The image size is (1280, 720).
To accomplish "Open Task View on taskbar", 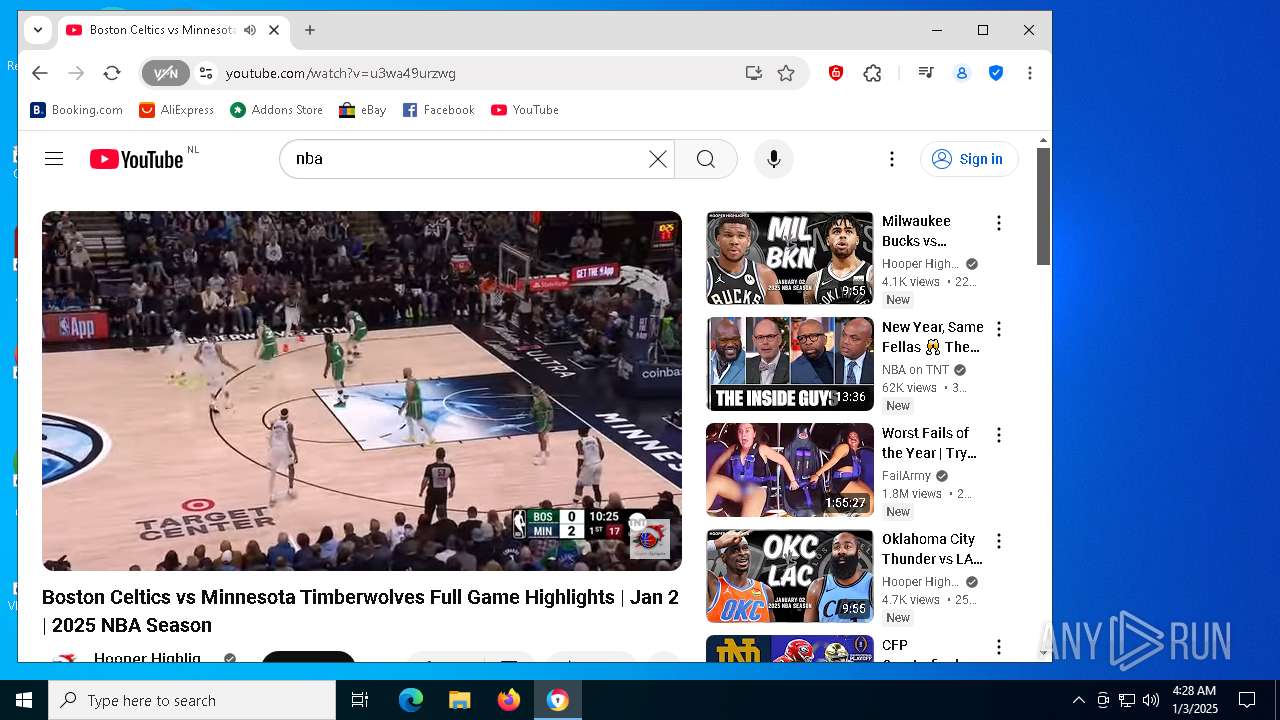I will click(x=360, y=700).
